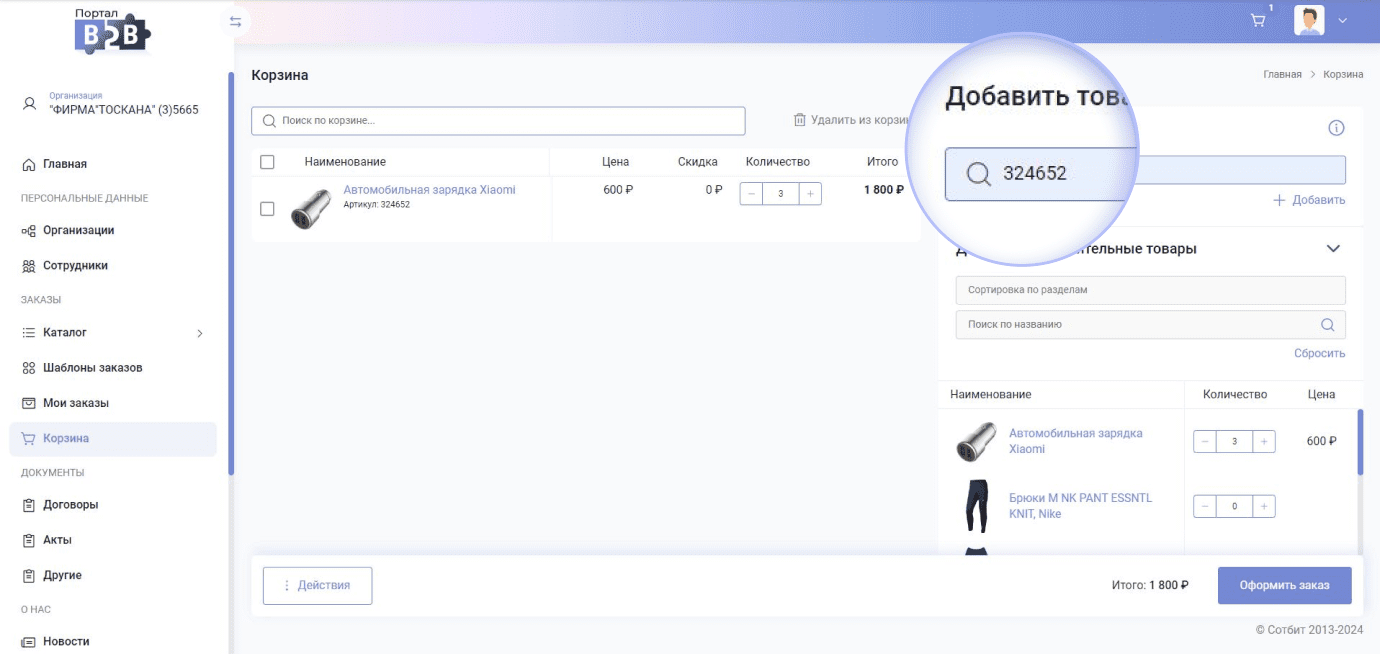Select the Корзина sidebar item
Screen dimensions: 1380x654
[113, 439]
